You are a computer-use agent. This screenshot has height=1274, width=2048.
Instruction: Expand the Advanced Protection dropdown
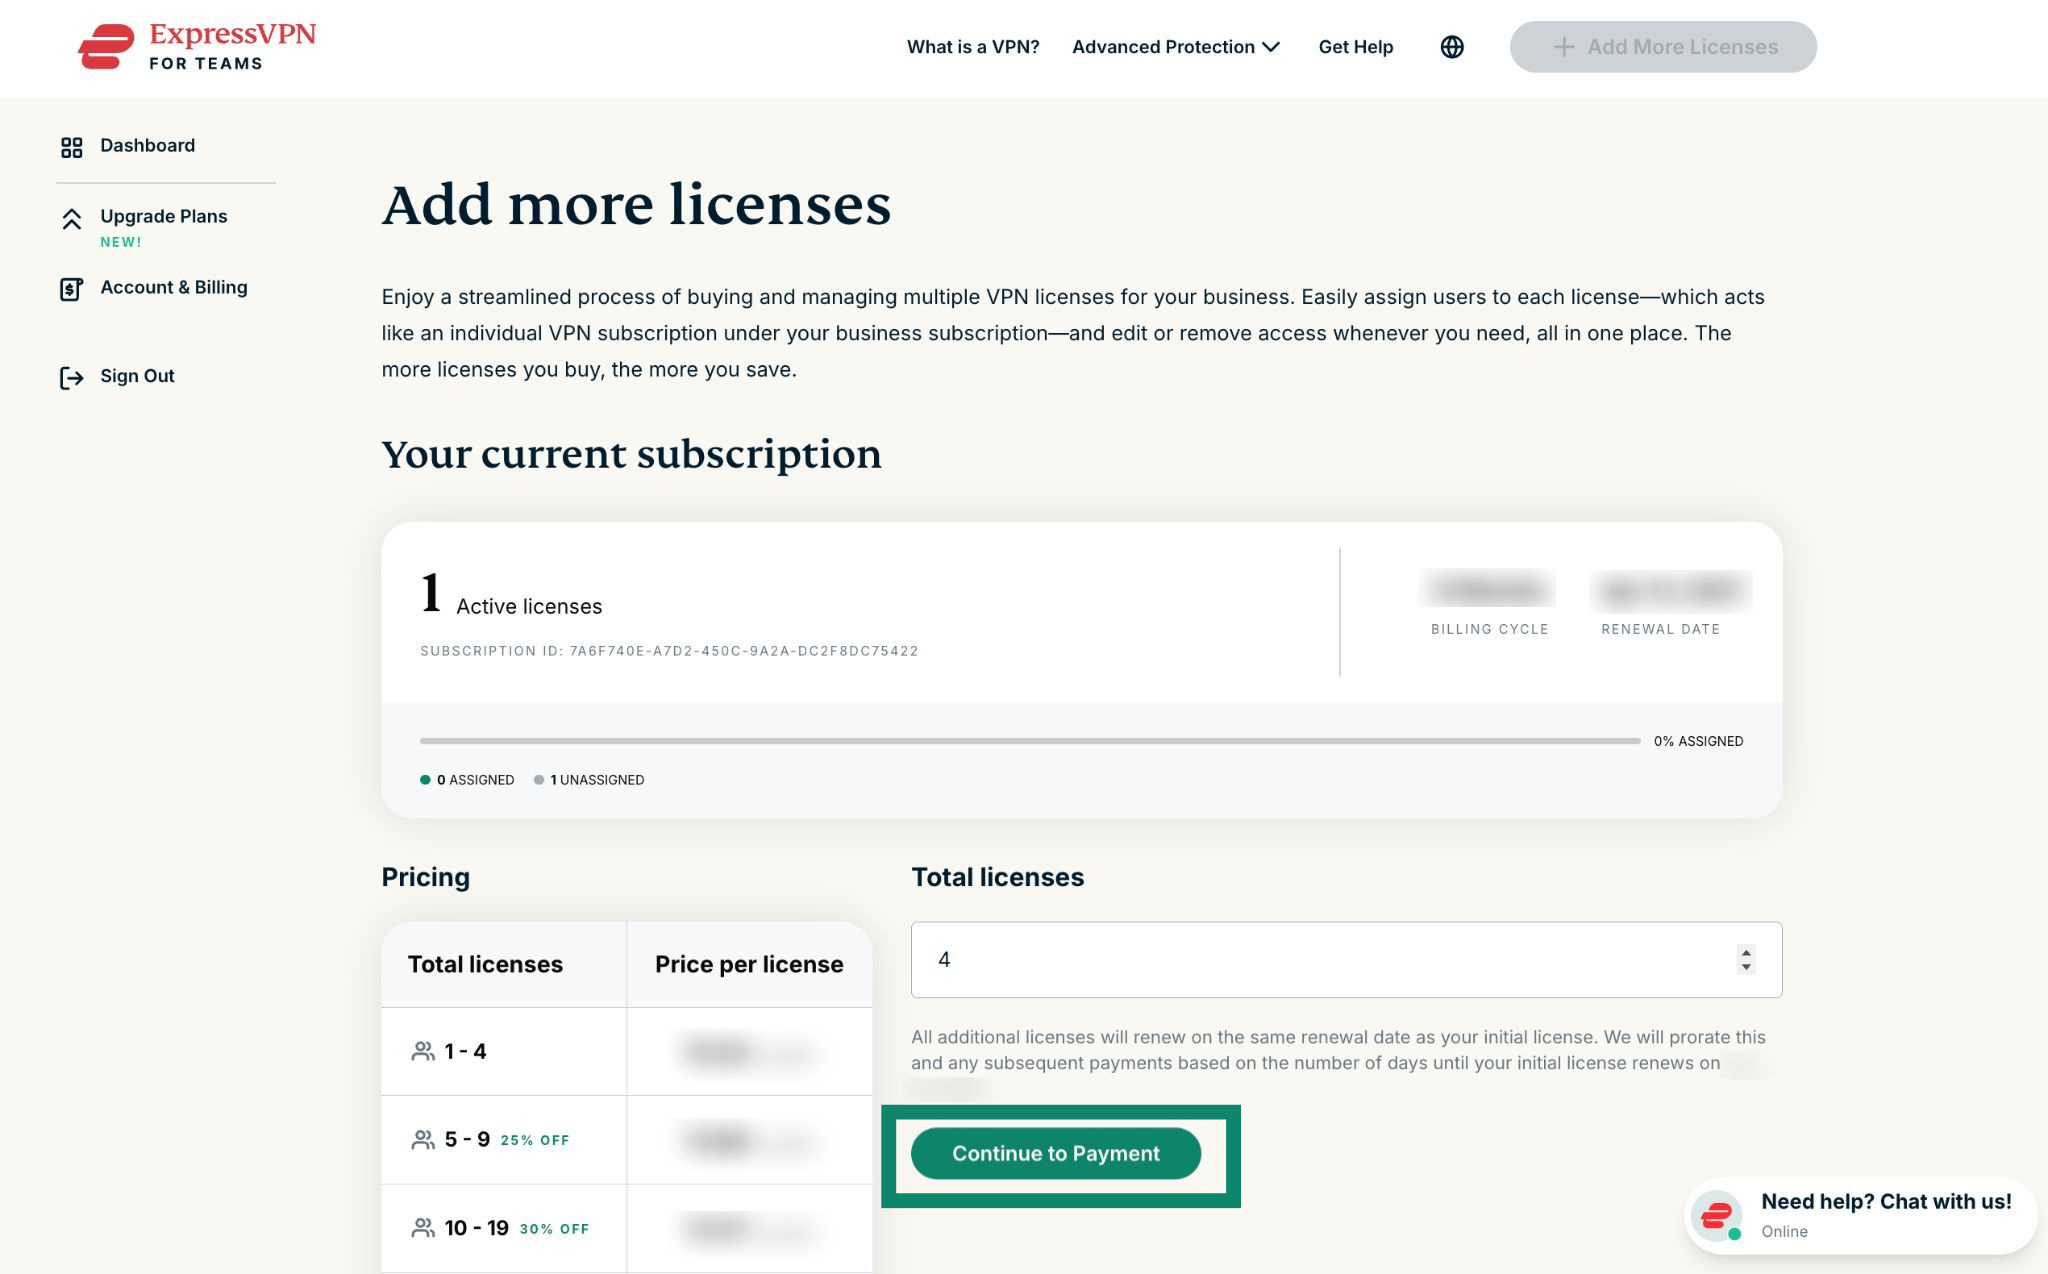pyautogui.click(x=1176, y=47)
